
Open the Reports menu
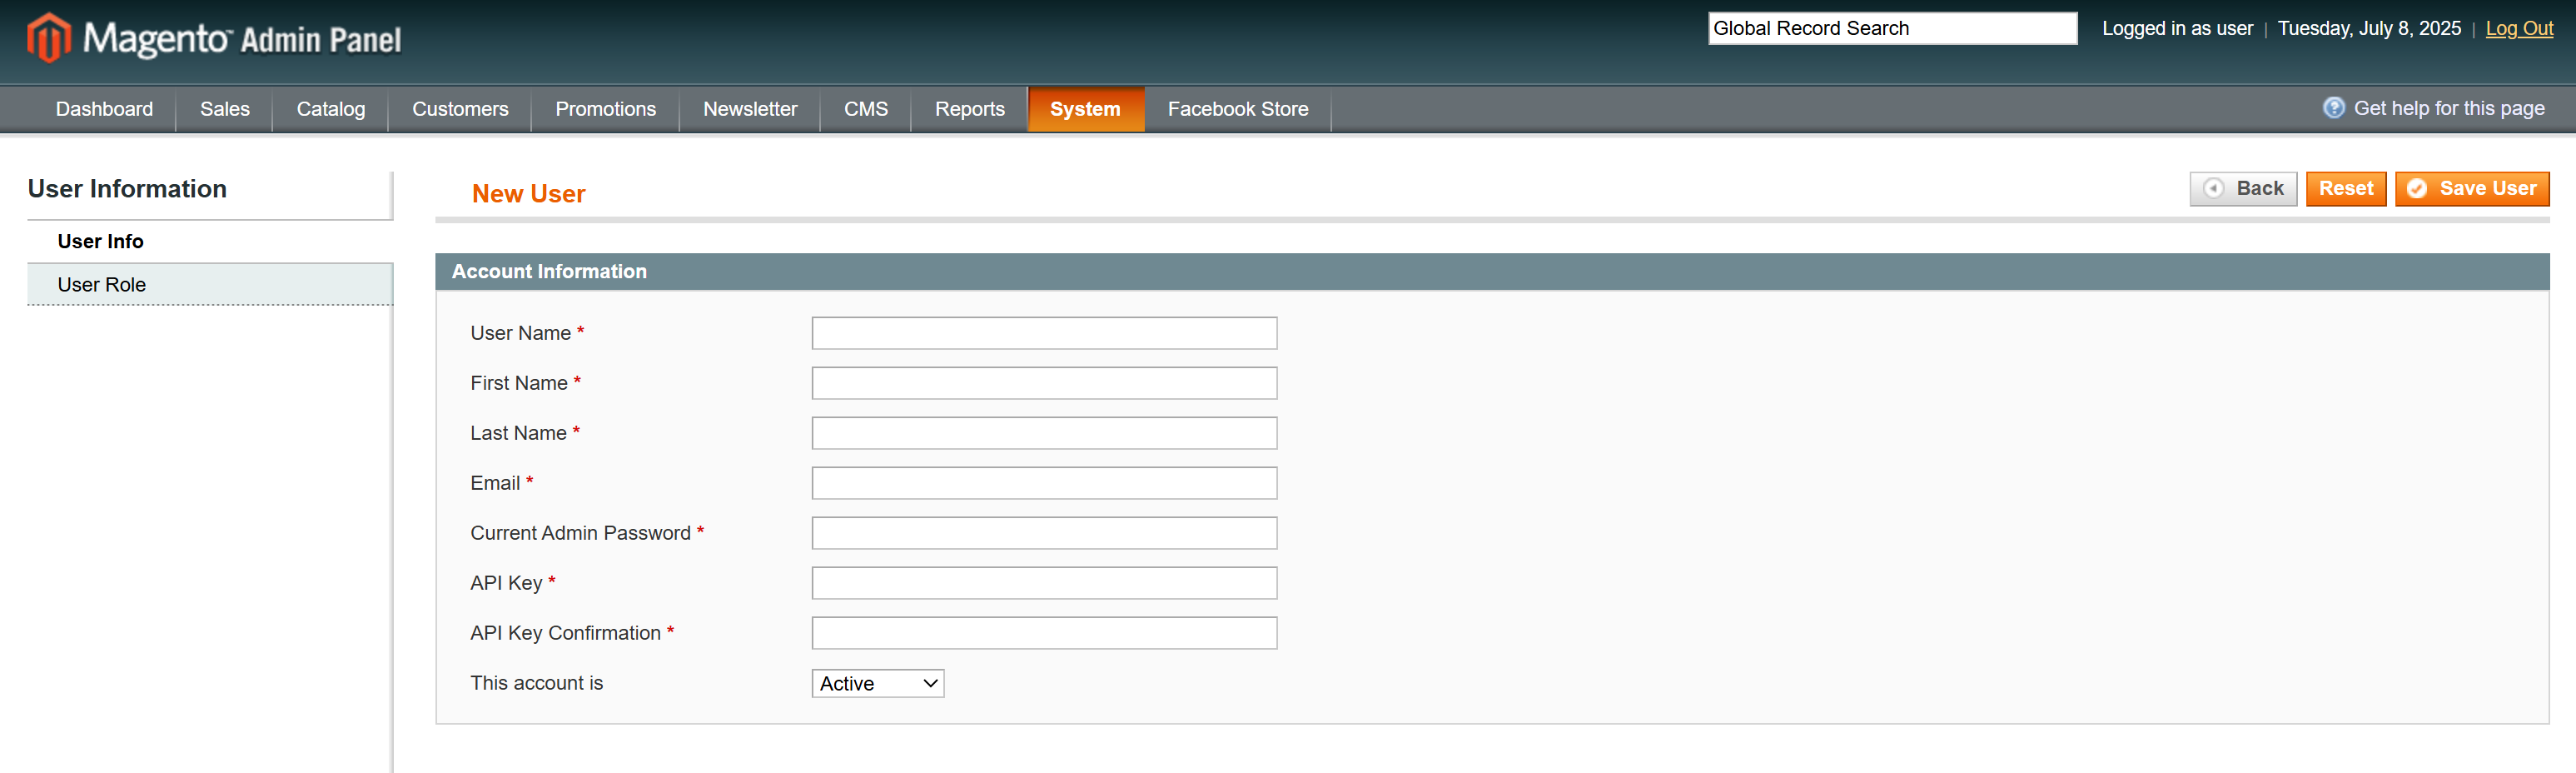970,109
